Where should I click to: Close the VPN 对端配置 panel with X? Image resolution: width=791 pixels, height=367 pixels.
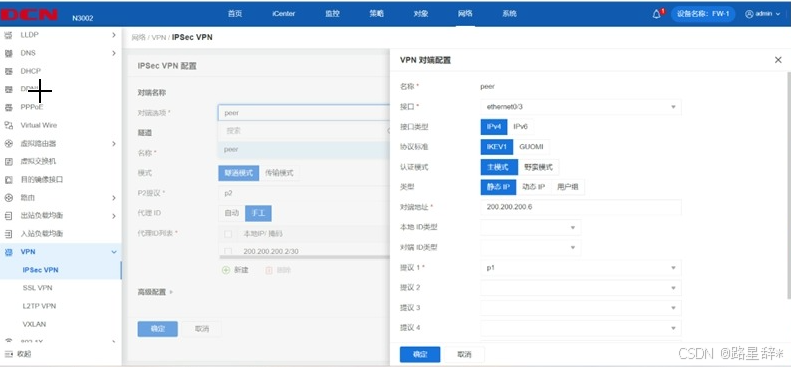click(778, 60)
